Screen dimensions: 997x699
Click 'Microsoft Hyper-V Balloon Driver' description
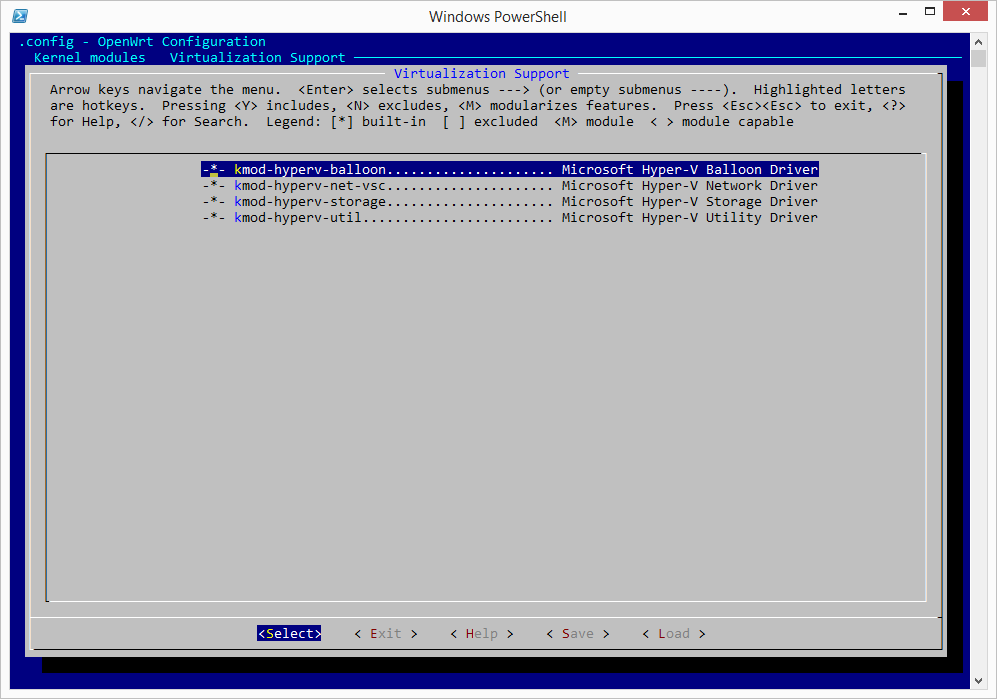click(x=690, y=170)
